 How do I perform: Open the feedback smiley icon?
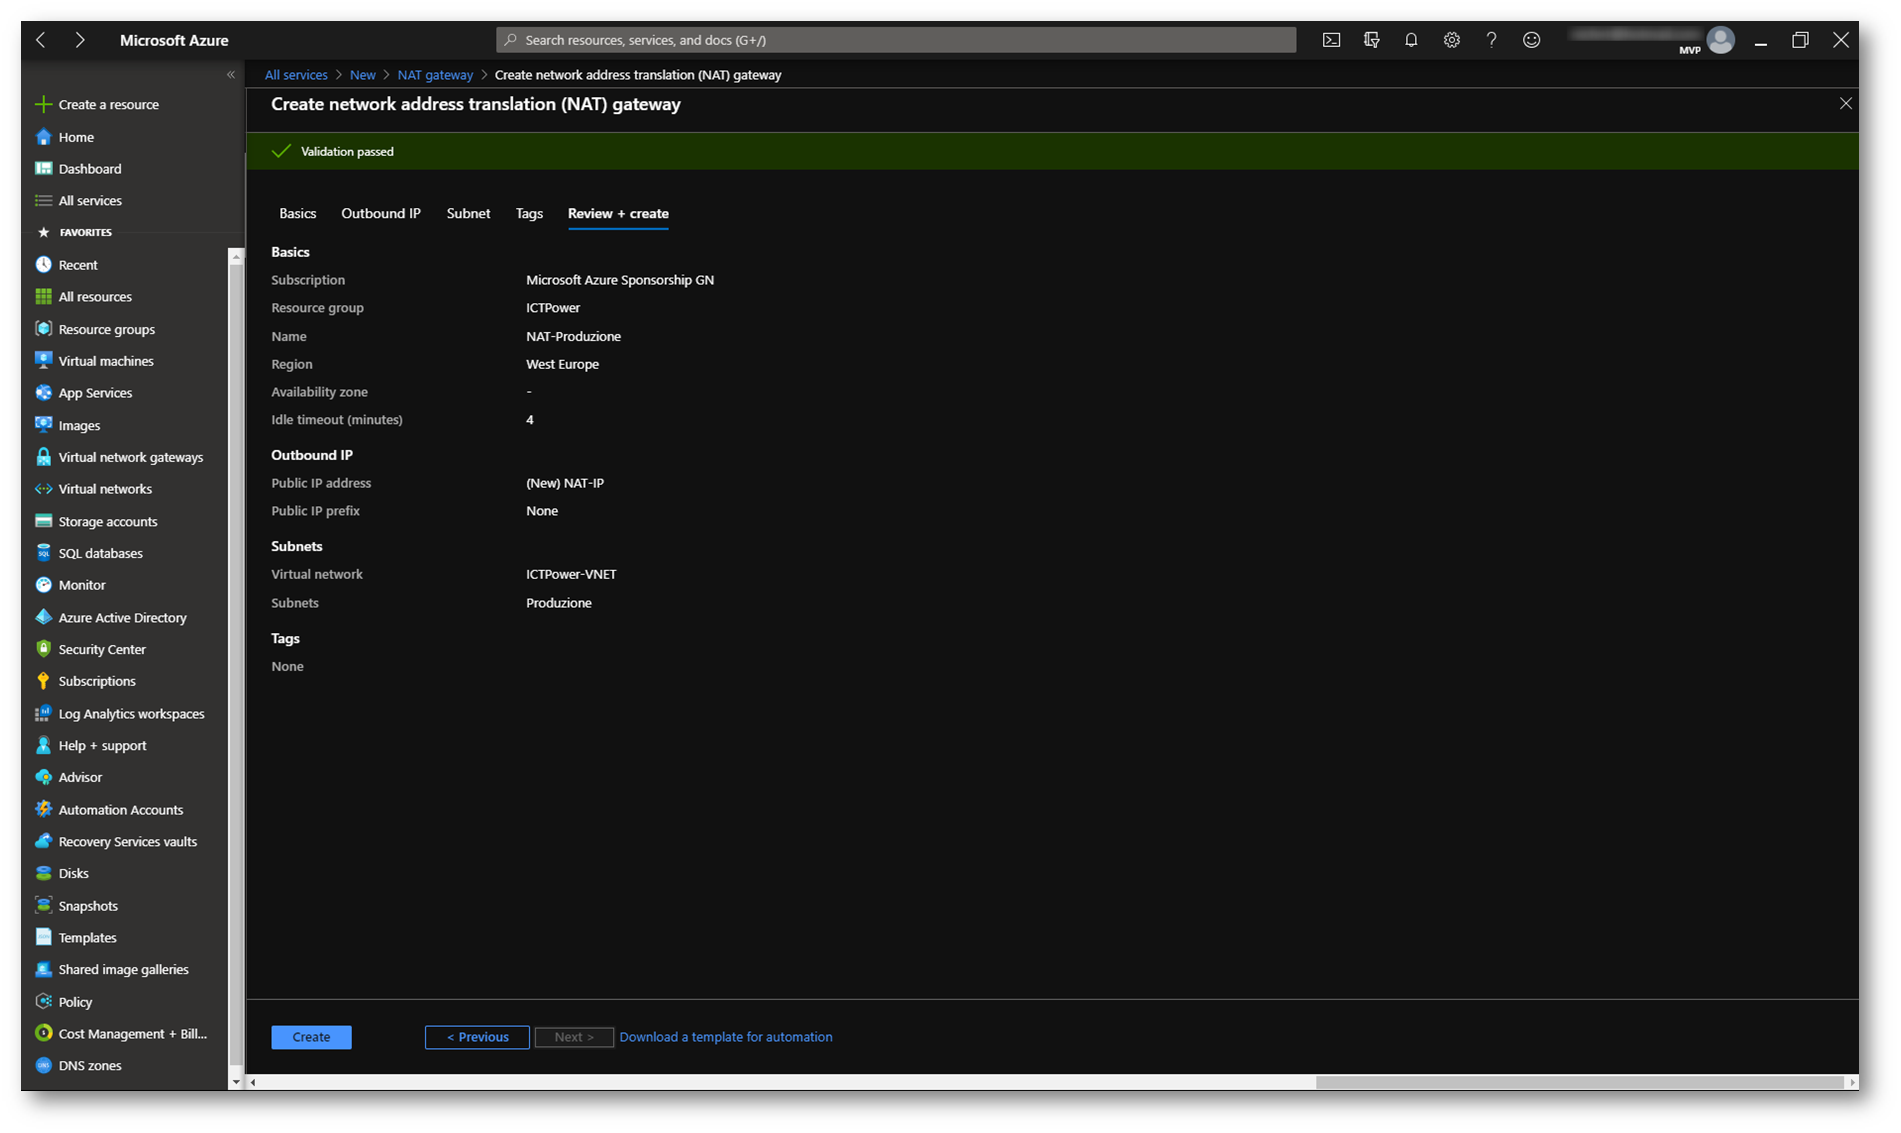(1531, 40)
